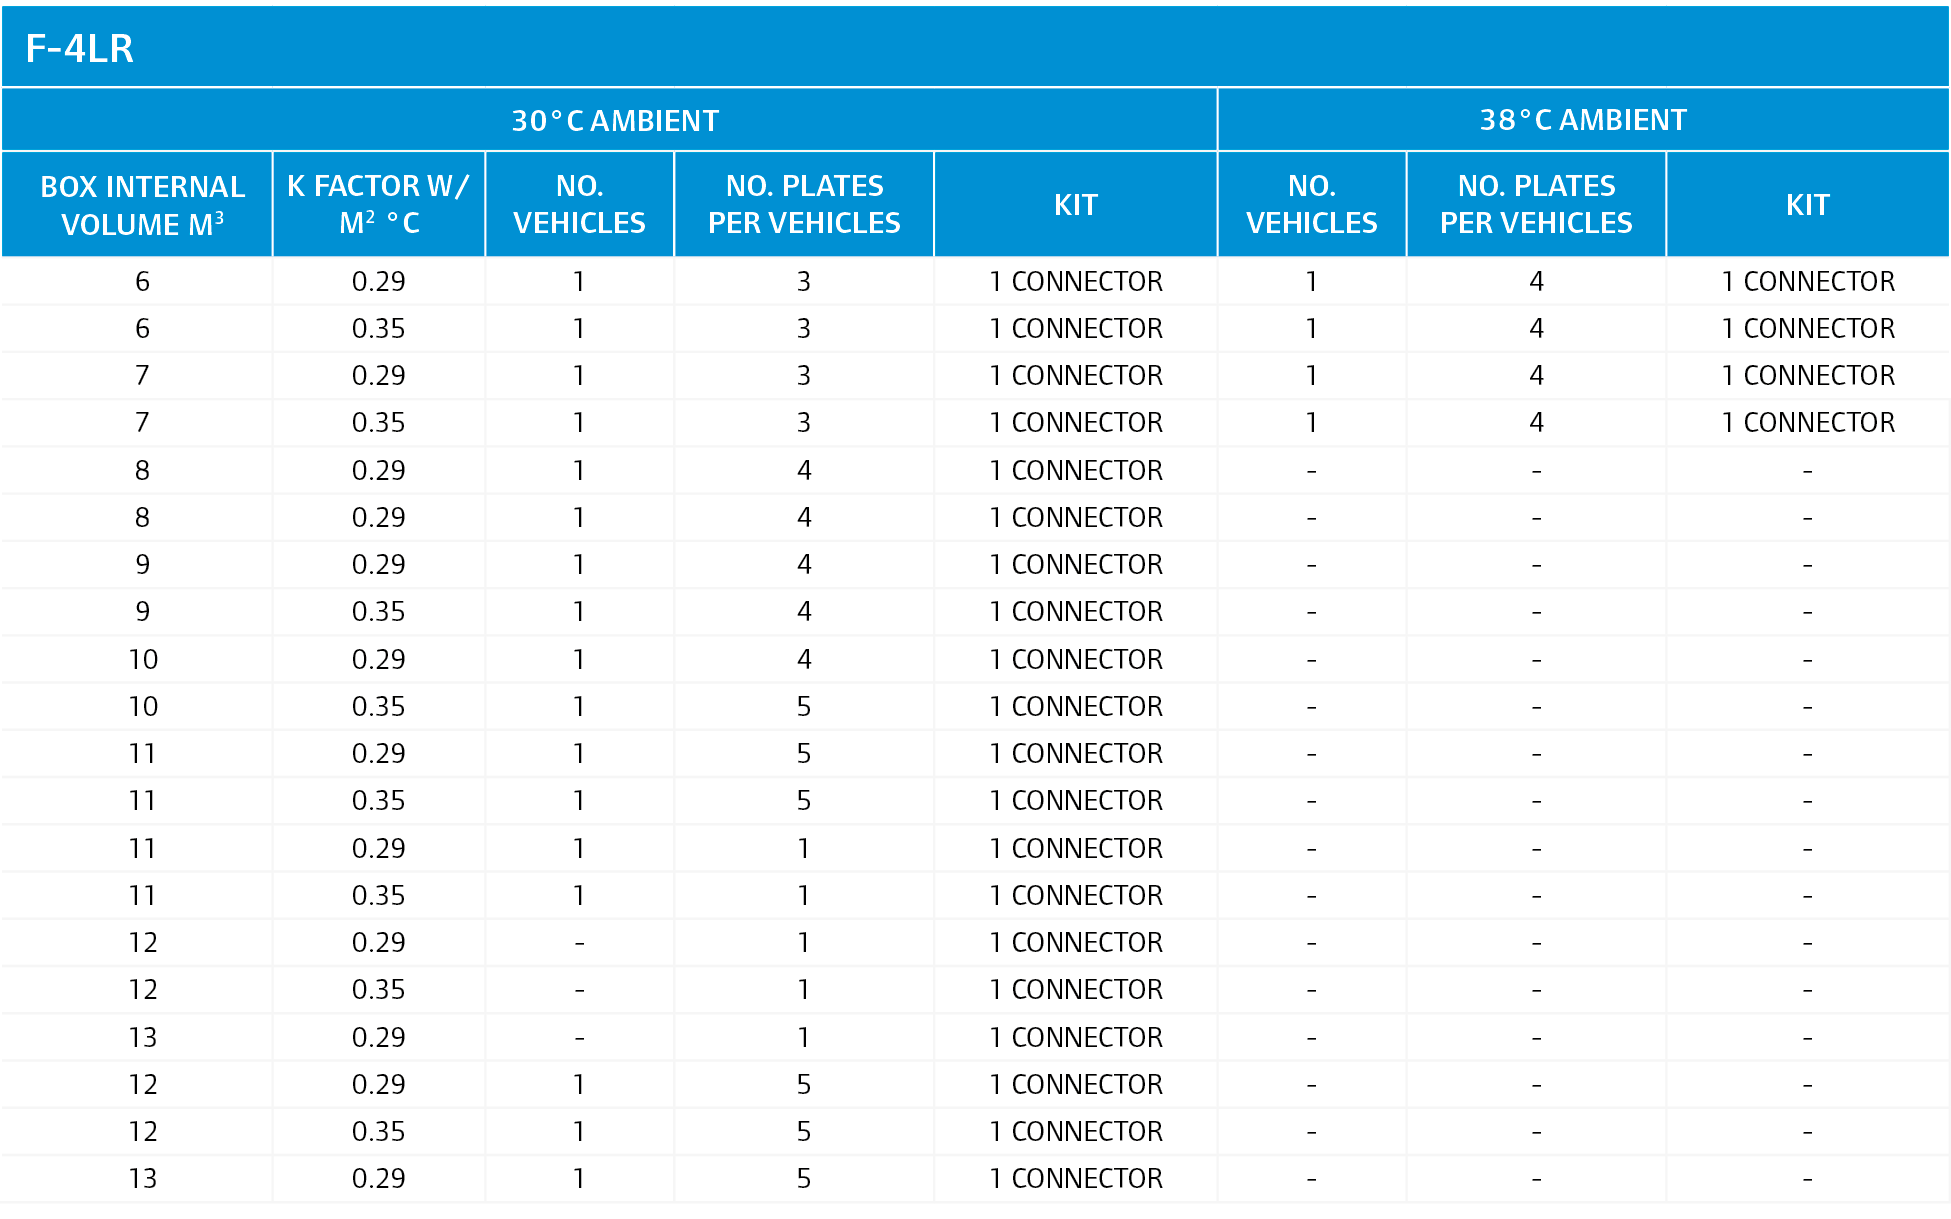Click 30°C '1 CONNECTOR' kit in volume 7, 0.35 row
This screenshot has width=1951, height=1219.
pyautogui.click(x=1076, y=423)
